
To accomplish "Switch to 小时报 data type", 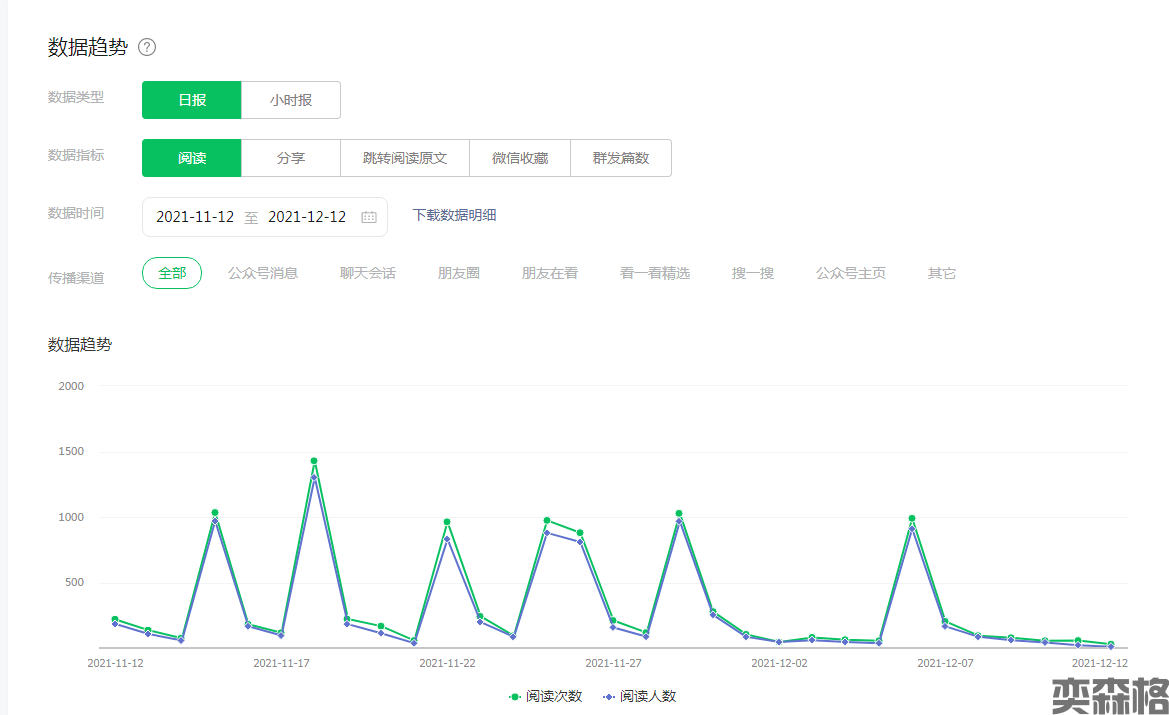I will tap(291, 100).
